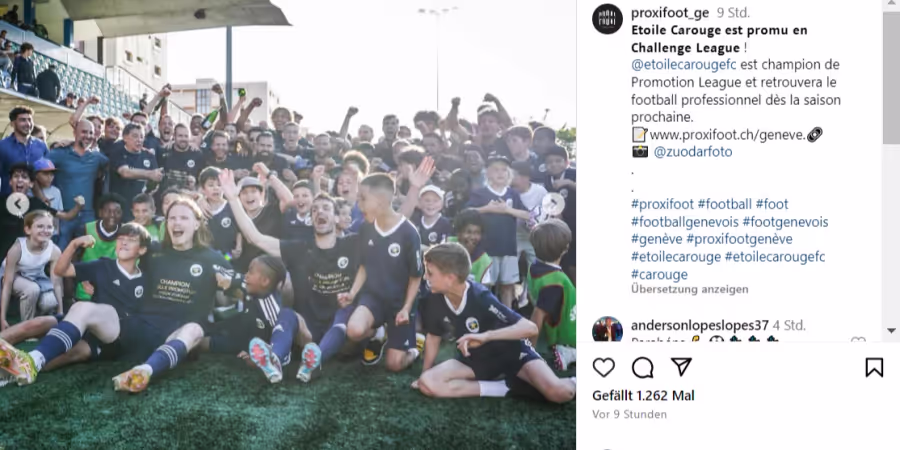Show translation via Übersetzung anzeigen
This screenshot has width=900, height=450.
coord(681,289)
